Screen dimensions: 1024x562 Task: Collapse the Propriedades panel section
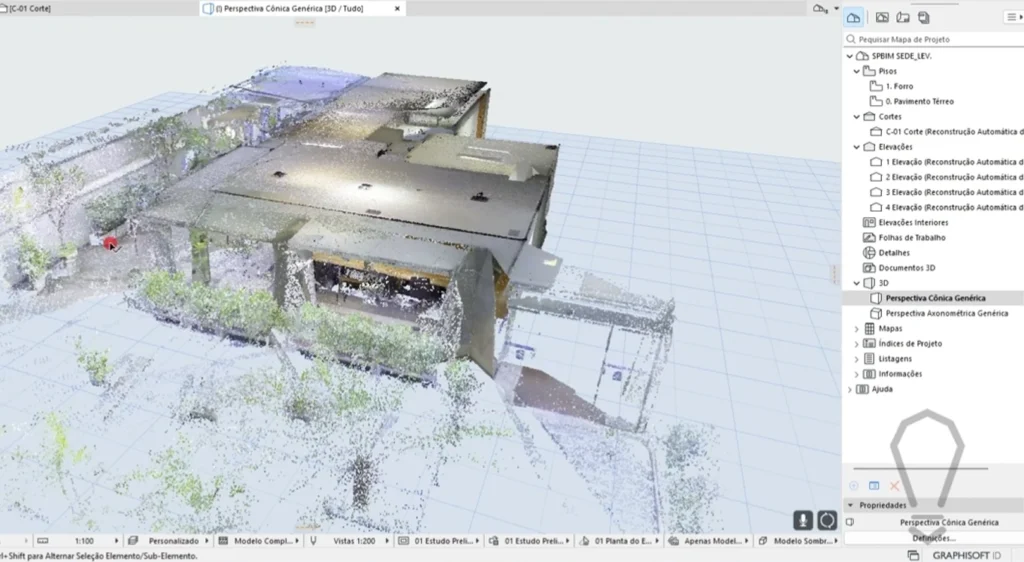[850, 505]
